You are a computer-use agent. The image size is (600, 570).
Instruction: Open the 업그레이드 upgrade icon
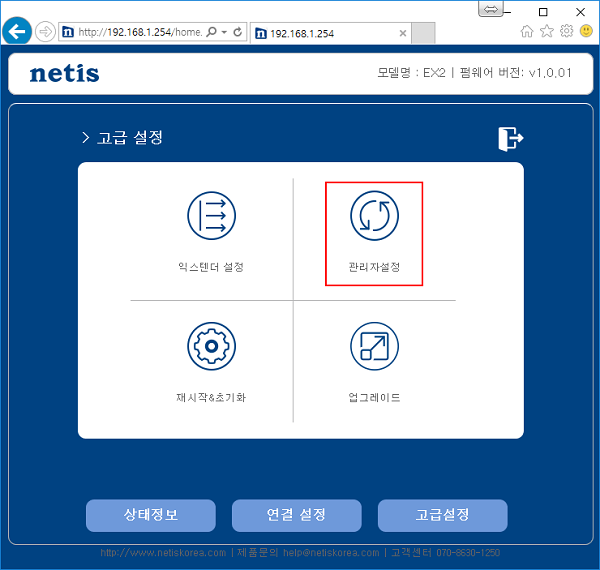pyautogui.click(x=374, y=346)
